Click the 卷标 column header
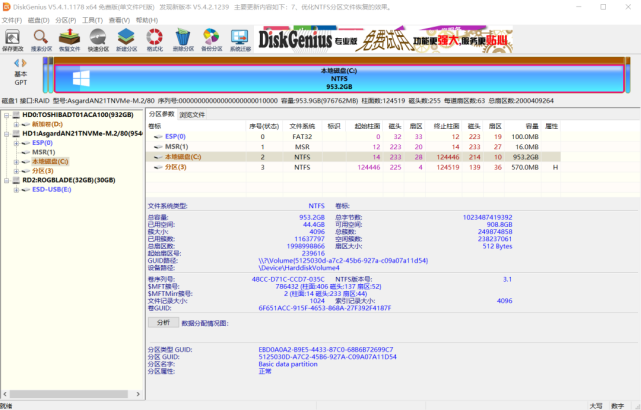Image resolution: width=641 pixels, height=410 pixels. pyautogui.click(x=196, y=126)
